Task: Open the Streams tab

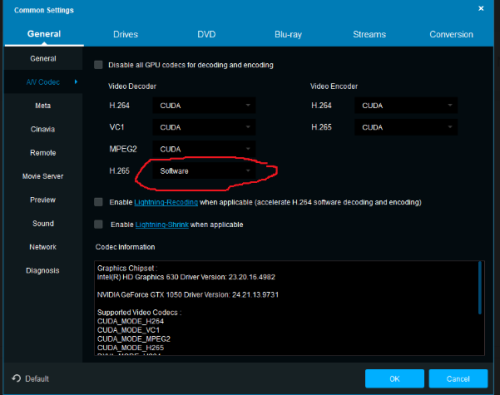Action: tap(369, 34)
